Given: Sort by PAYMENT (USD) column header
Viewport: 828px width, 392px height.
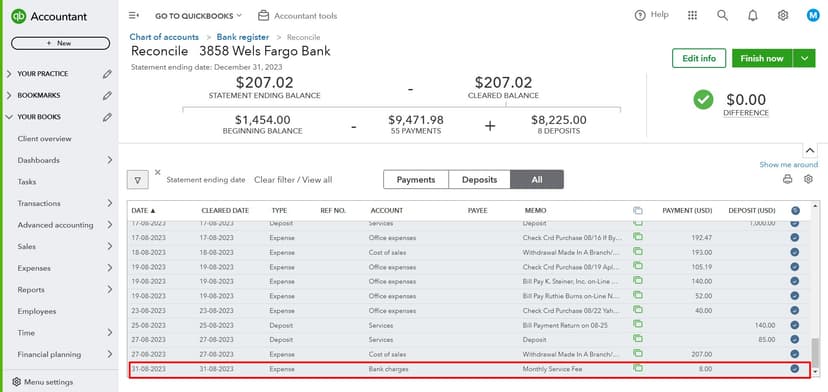Looking at the screenshot, I should 687,210.
